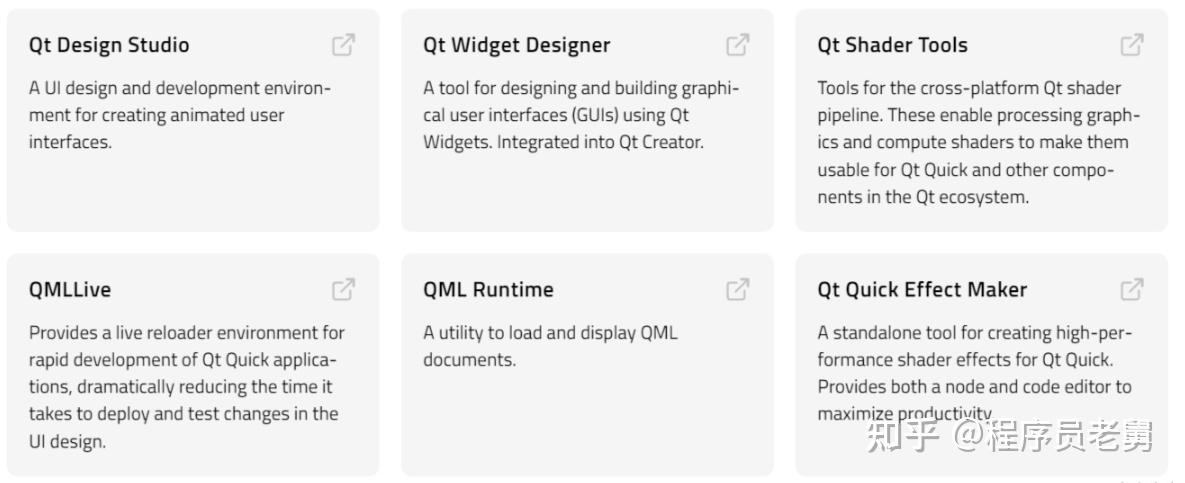
Task: Click the standalone shader effects tool description
Action: pyautogui.click(x=973, y=359)
